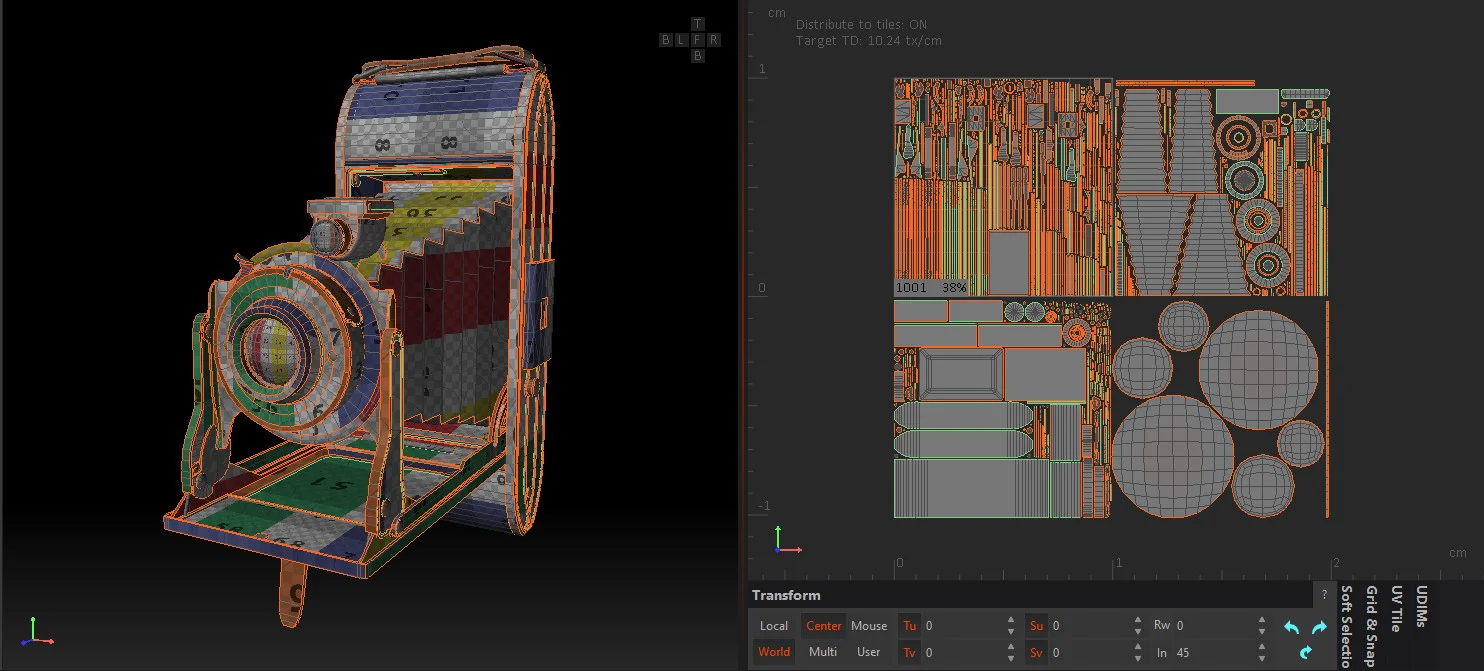1484x671 pixels.
Task: Click the Tv translate button
Action: point(910,652)
